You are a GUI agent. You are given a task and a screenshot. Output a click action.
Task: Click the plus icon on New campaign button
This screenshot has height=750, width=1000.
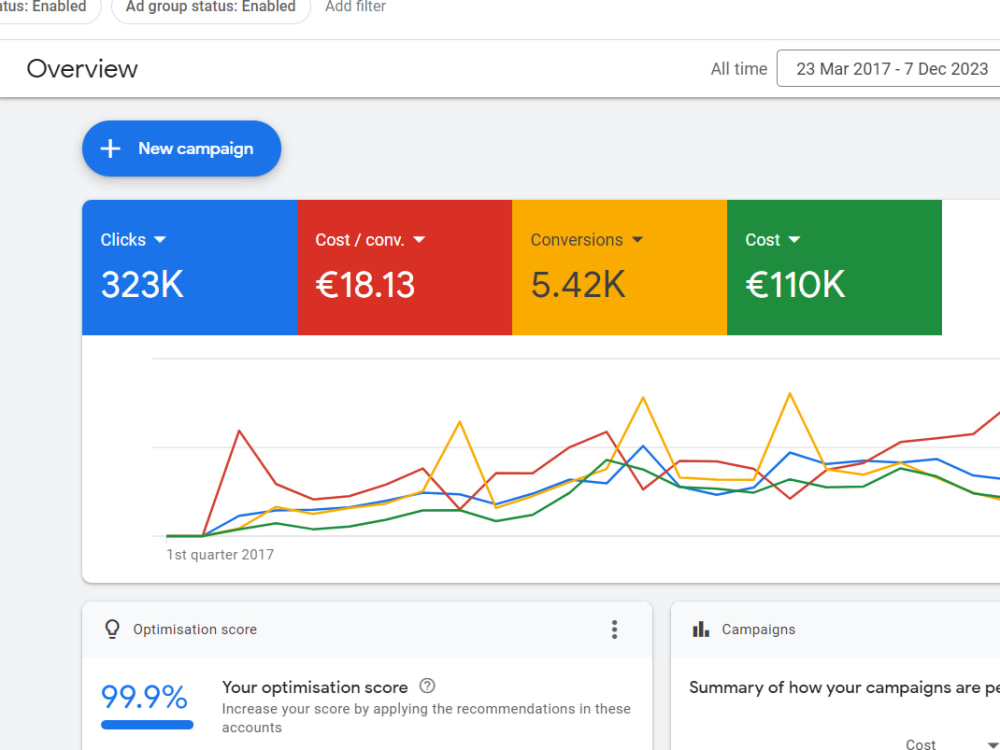point(110,148)
